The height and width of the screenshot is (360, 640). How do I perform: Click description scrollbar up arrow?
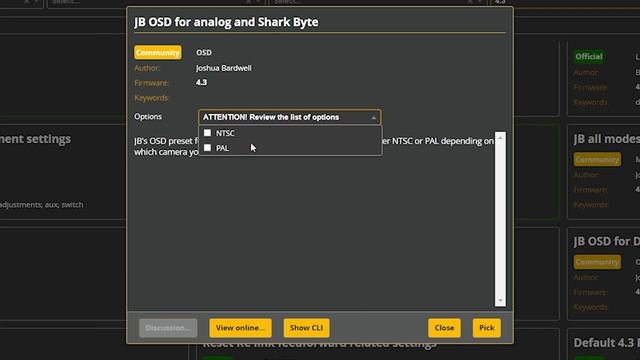500,138
